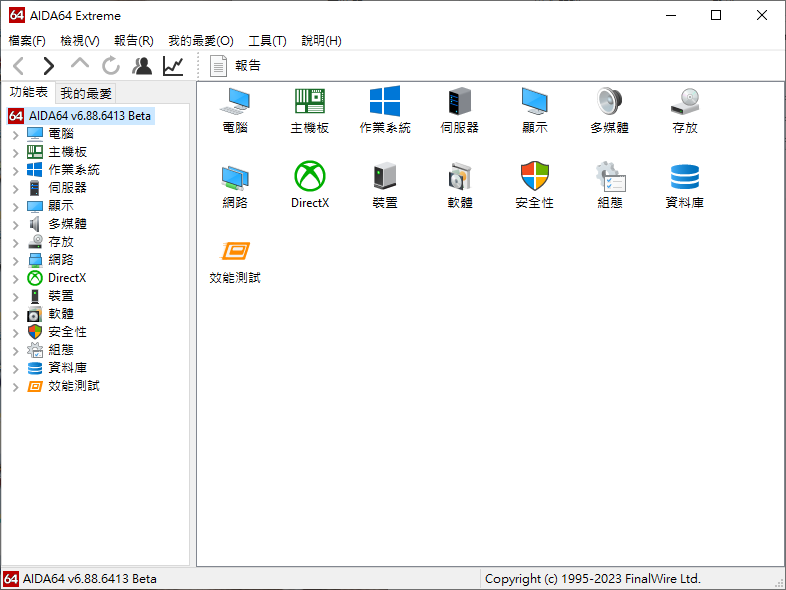Click the Back arrow in toolbar

tap(19, 66)
